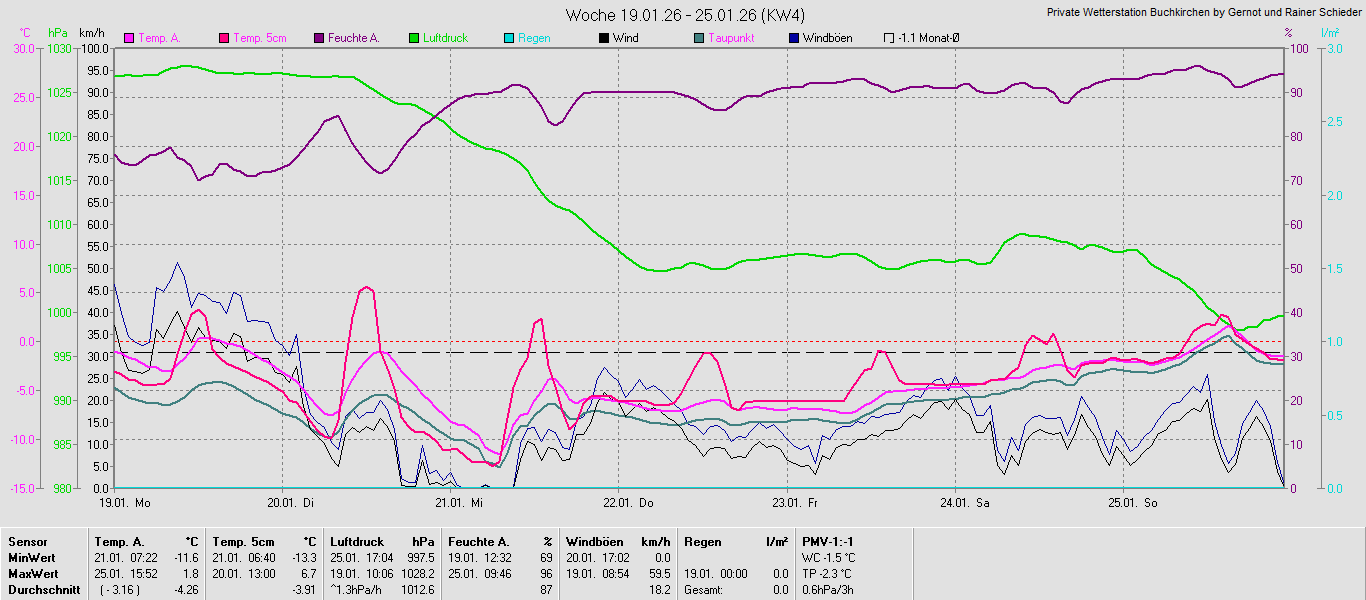The width and height of the screenshot is (1366, 600).
Task: Click the white -1.1 Monat-Ø legend box
Action: [x=889, y=38]
